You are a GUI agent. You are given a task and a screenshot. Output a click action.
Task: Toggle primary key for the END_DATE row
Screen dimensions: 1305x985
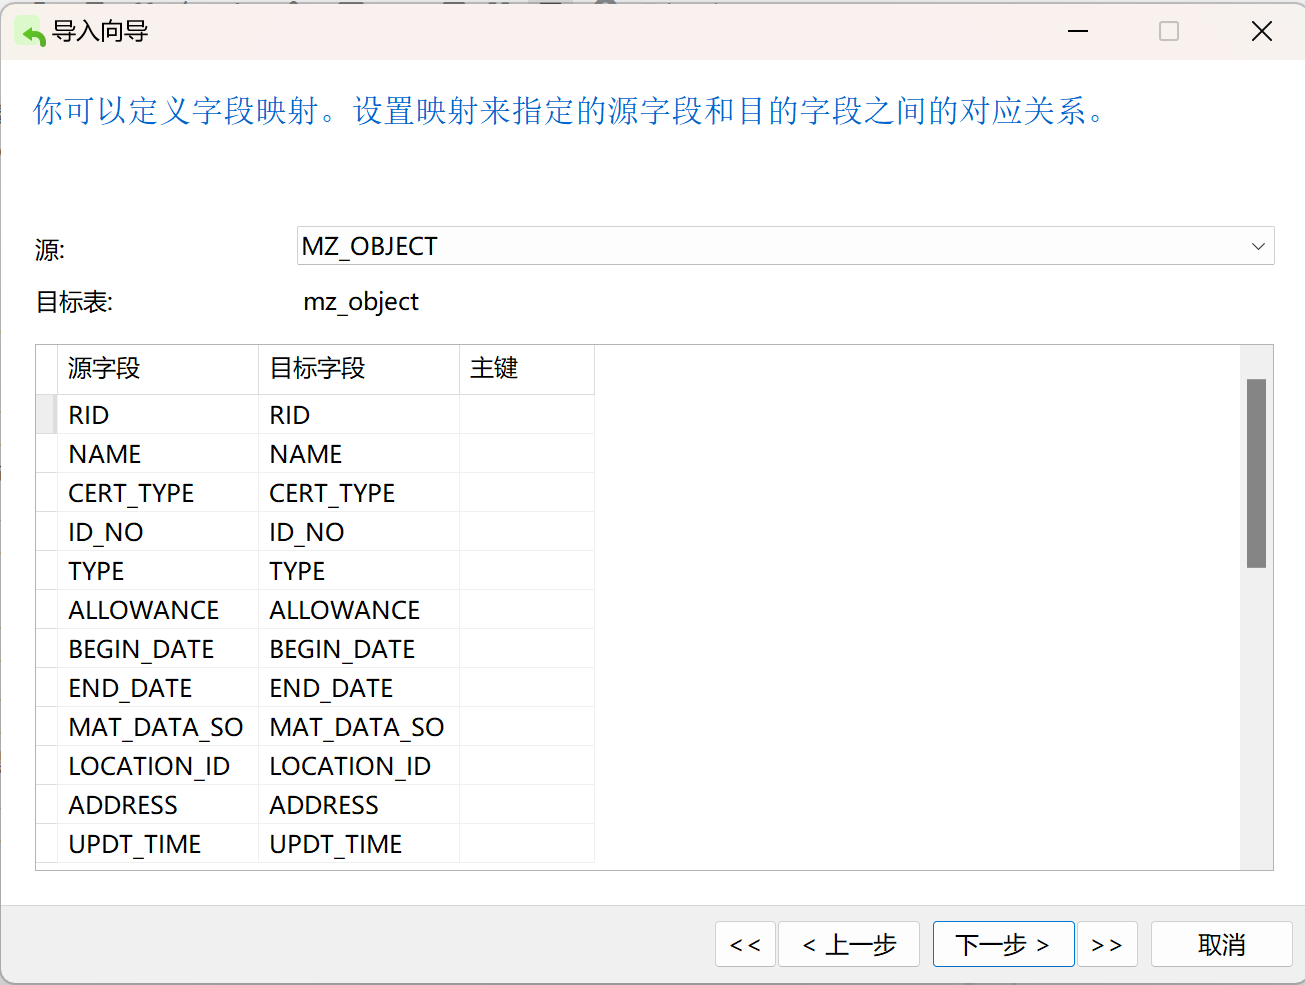coord(527,688)
